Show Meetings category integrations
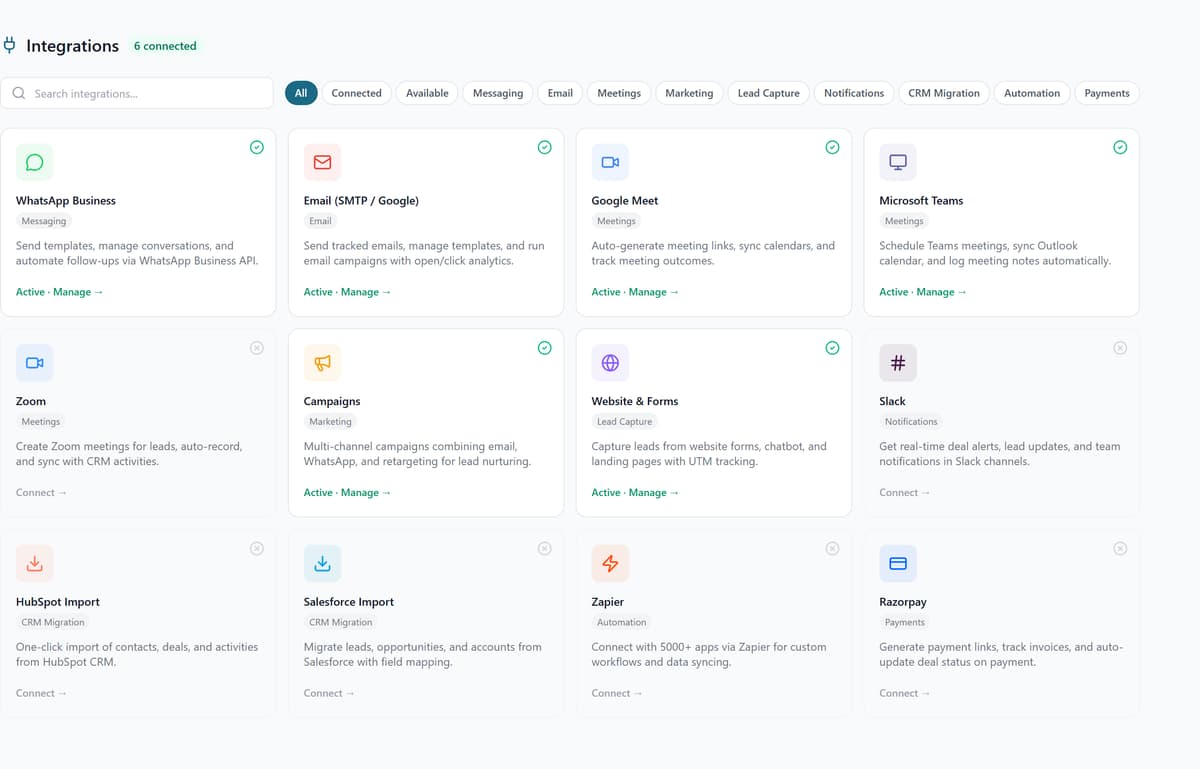 coord(619,93)
